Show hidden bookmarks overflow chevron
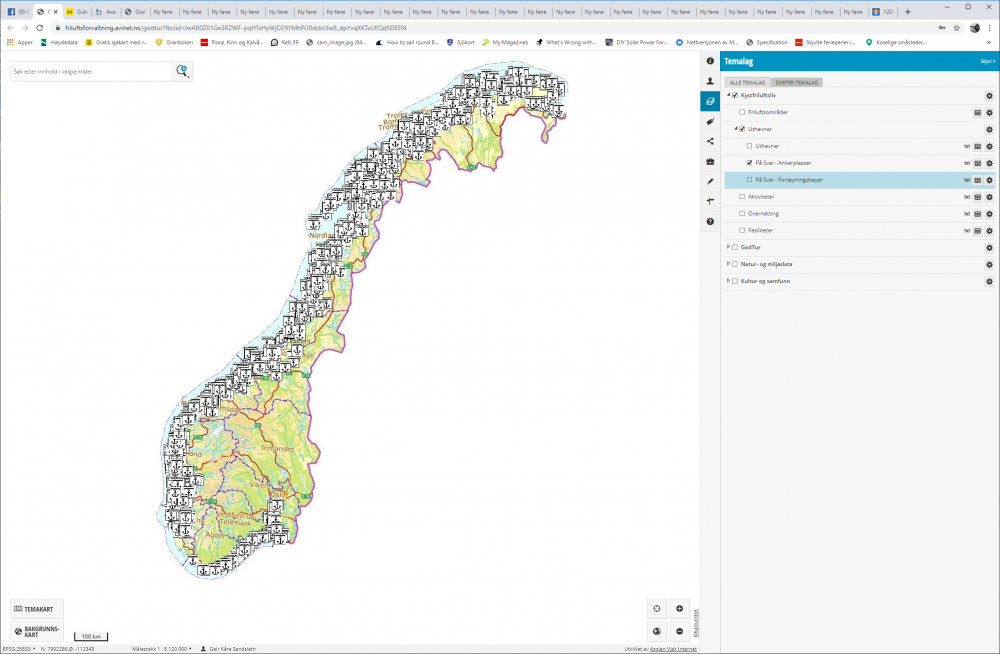 (989, 42)
